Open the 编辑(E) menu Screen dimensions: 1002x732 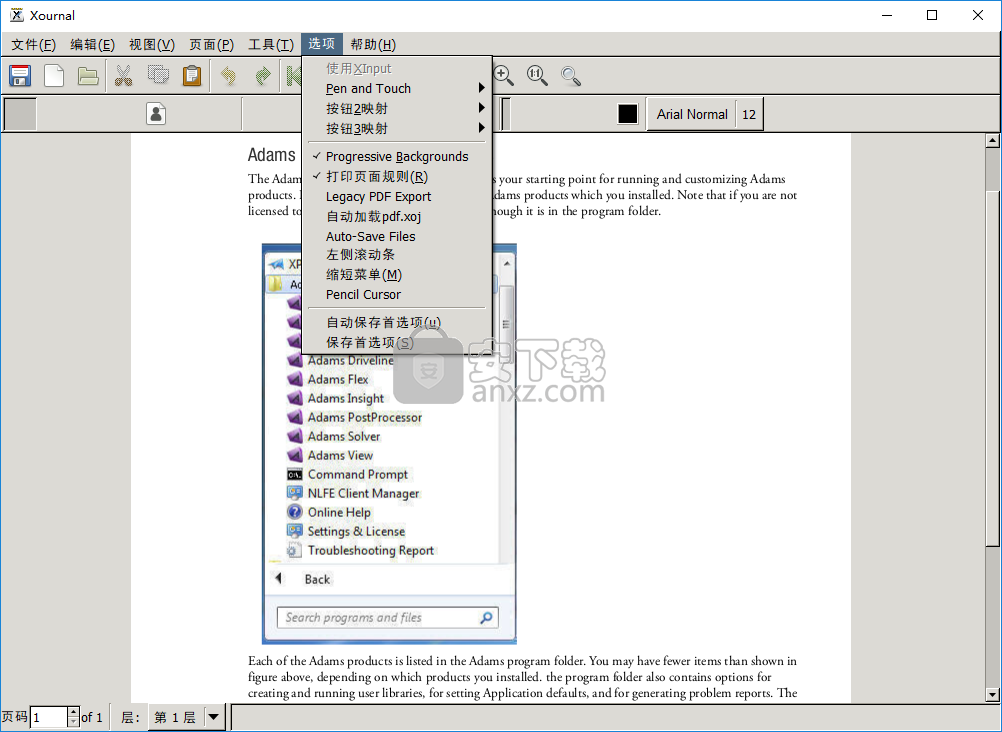pyautogui.click(x=93, y=44)
